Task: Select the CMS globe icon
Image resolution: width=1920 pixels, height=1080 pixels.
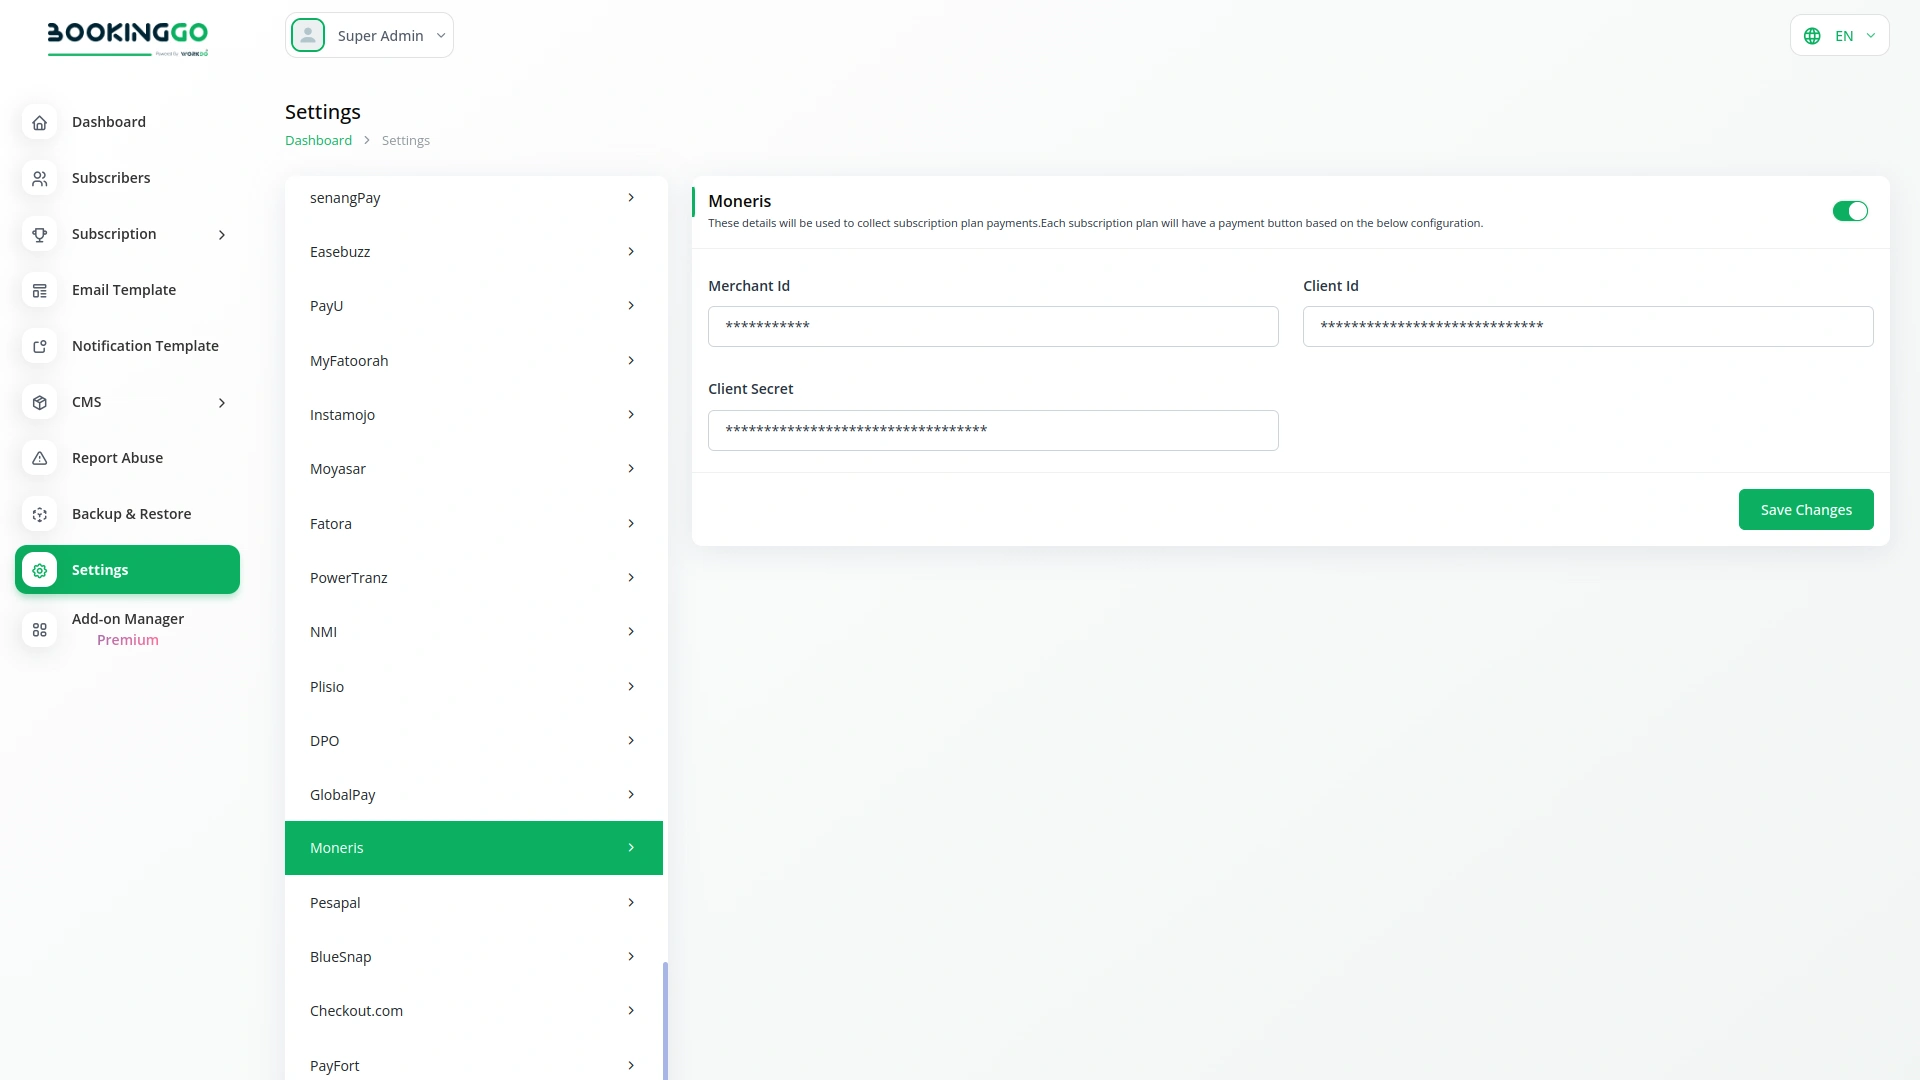Action: tap(39, 402)
